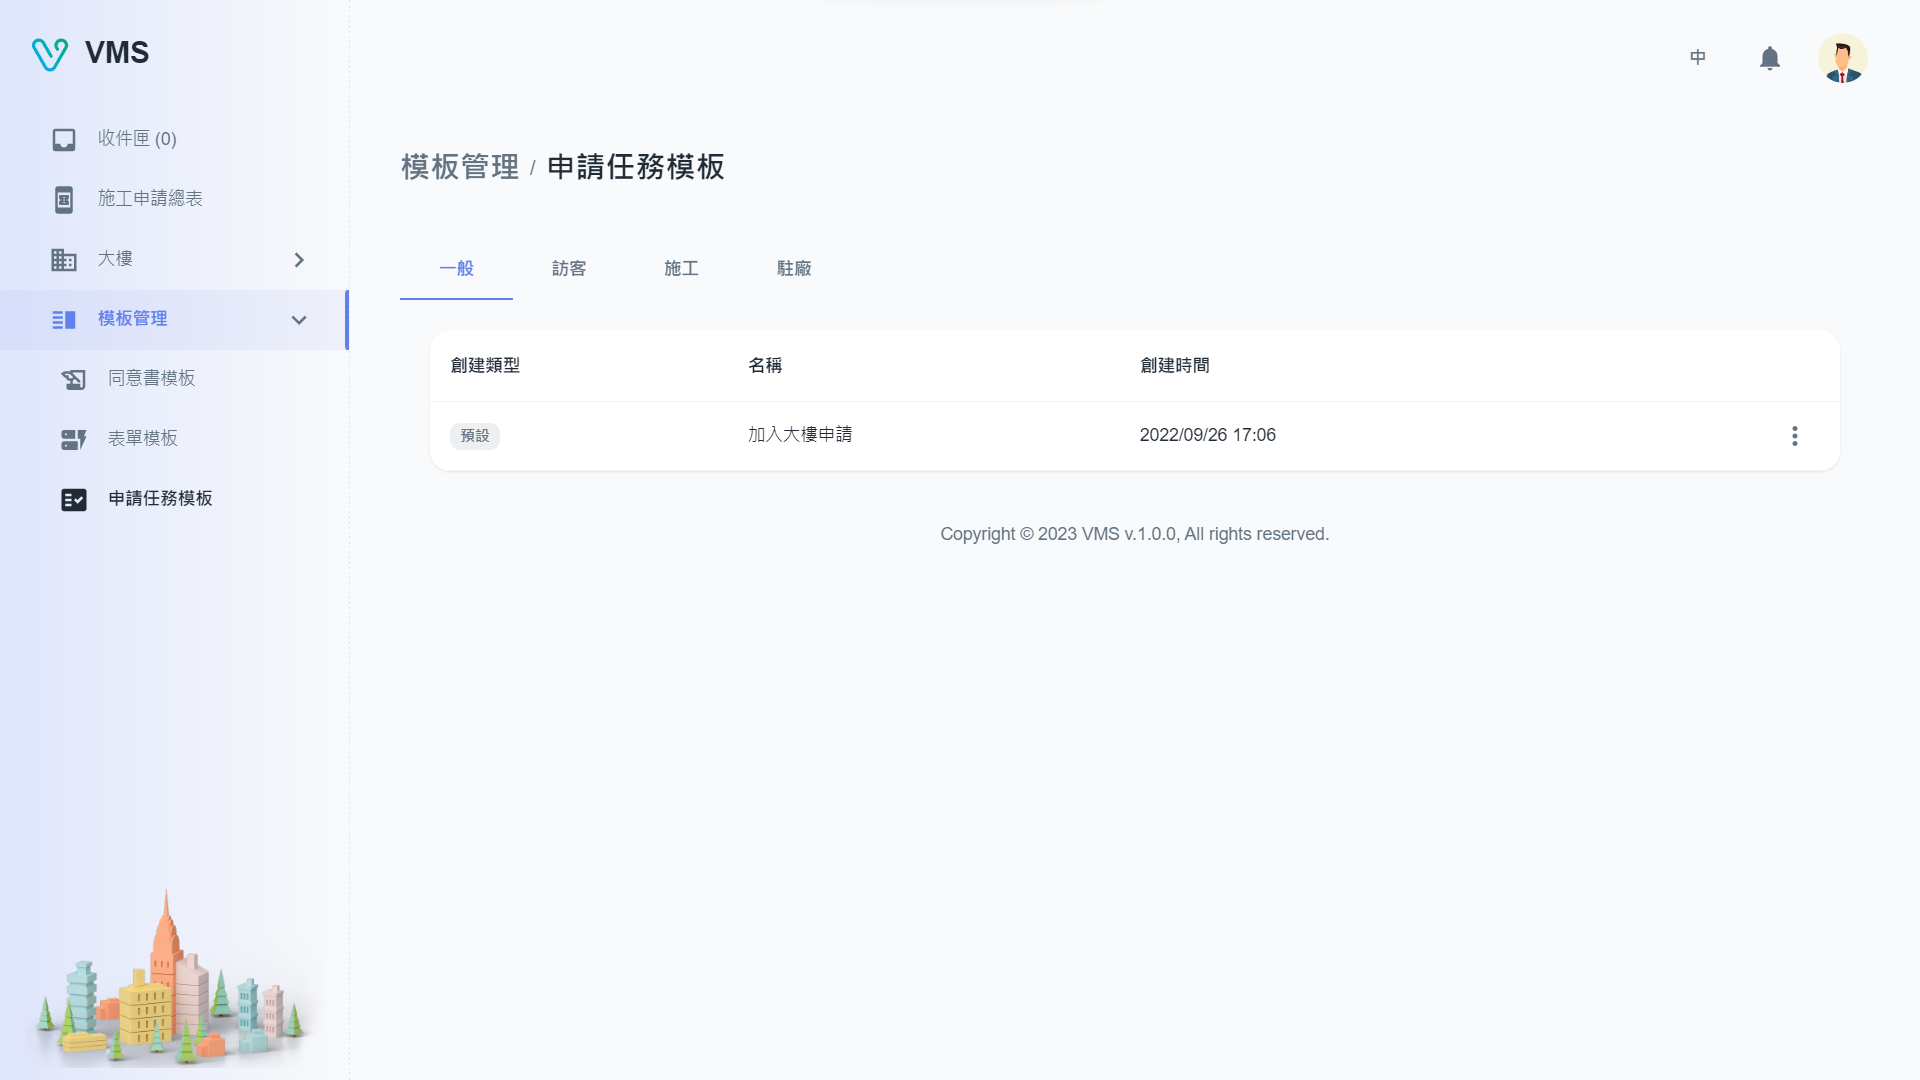This screenshot has width=1920, height=1080.
Task: Click the 預設 tag badge
Action: (475, 436)
